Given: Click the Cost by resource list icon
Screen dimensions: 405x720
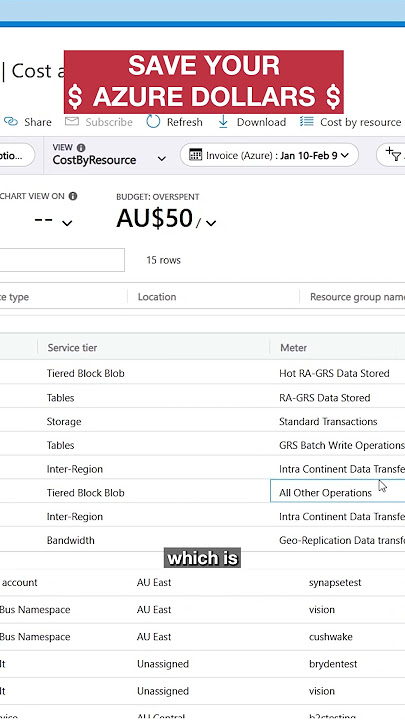Looking at the screenshot, I should coord(307,122).
